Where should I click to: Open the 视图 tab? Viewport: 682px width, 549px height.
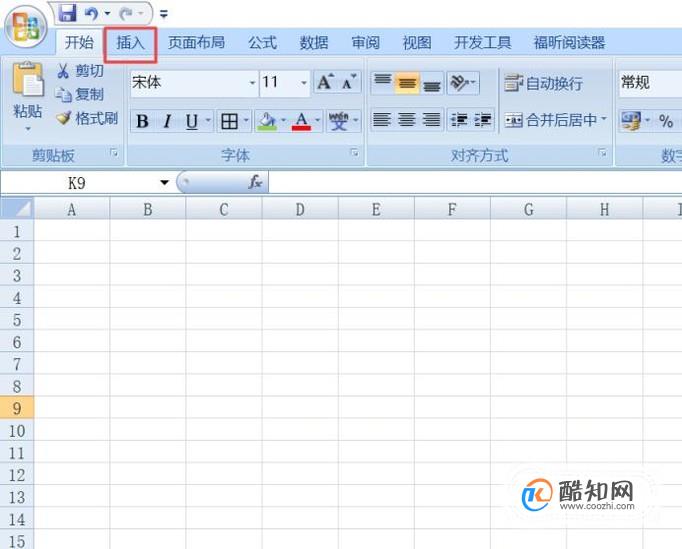(417, 43)
